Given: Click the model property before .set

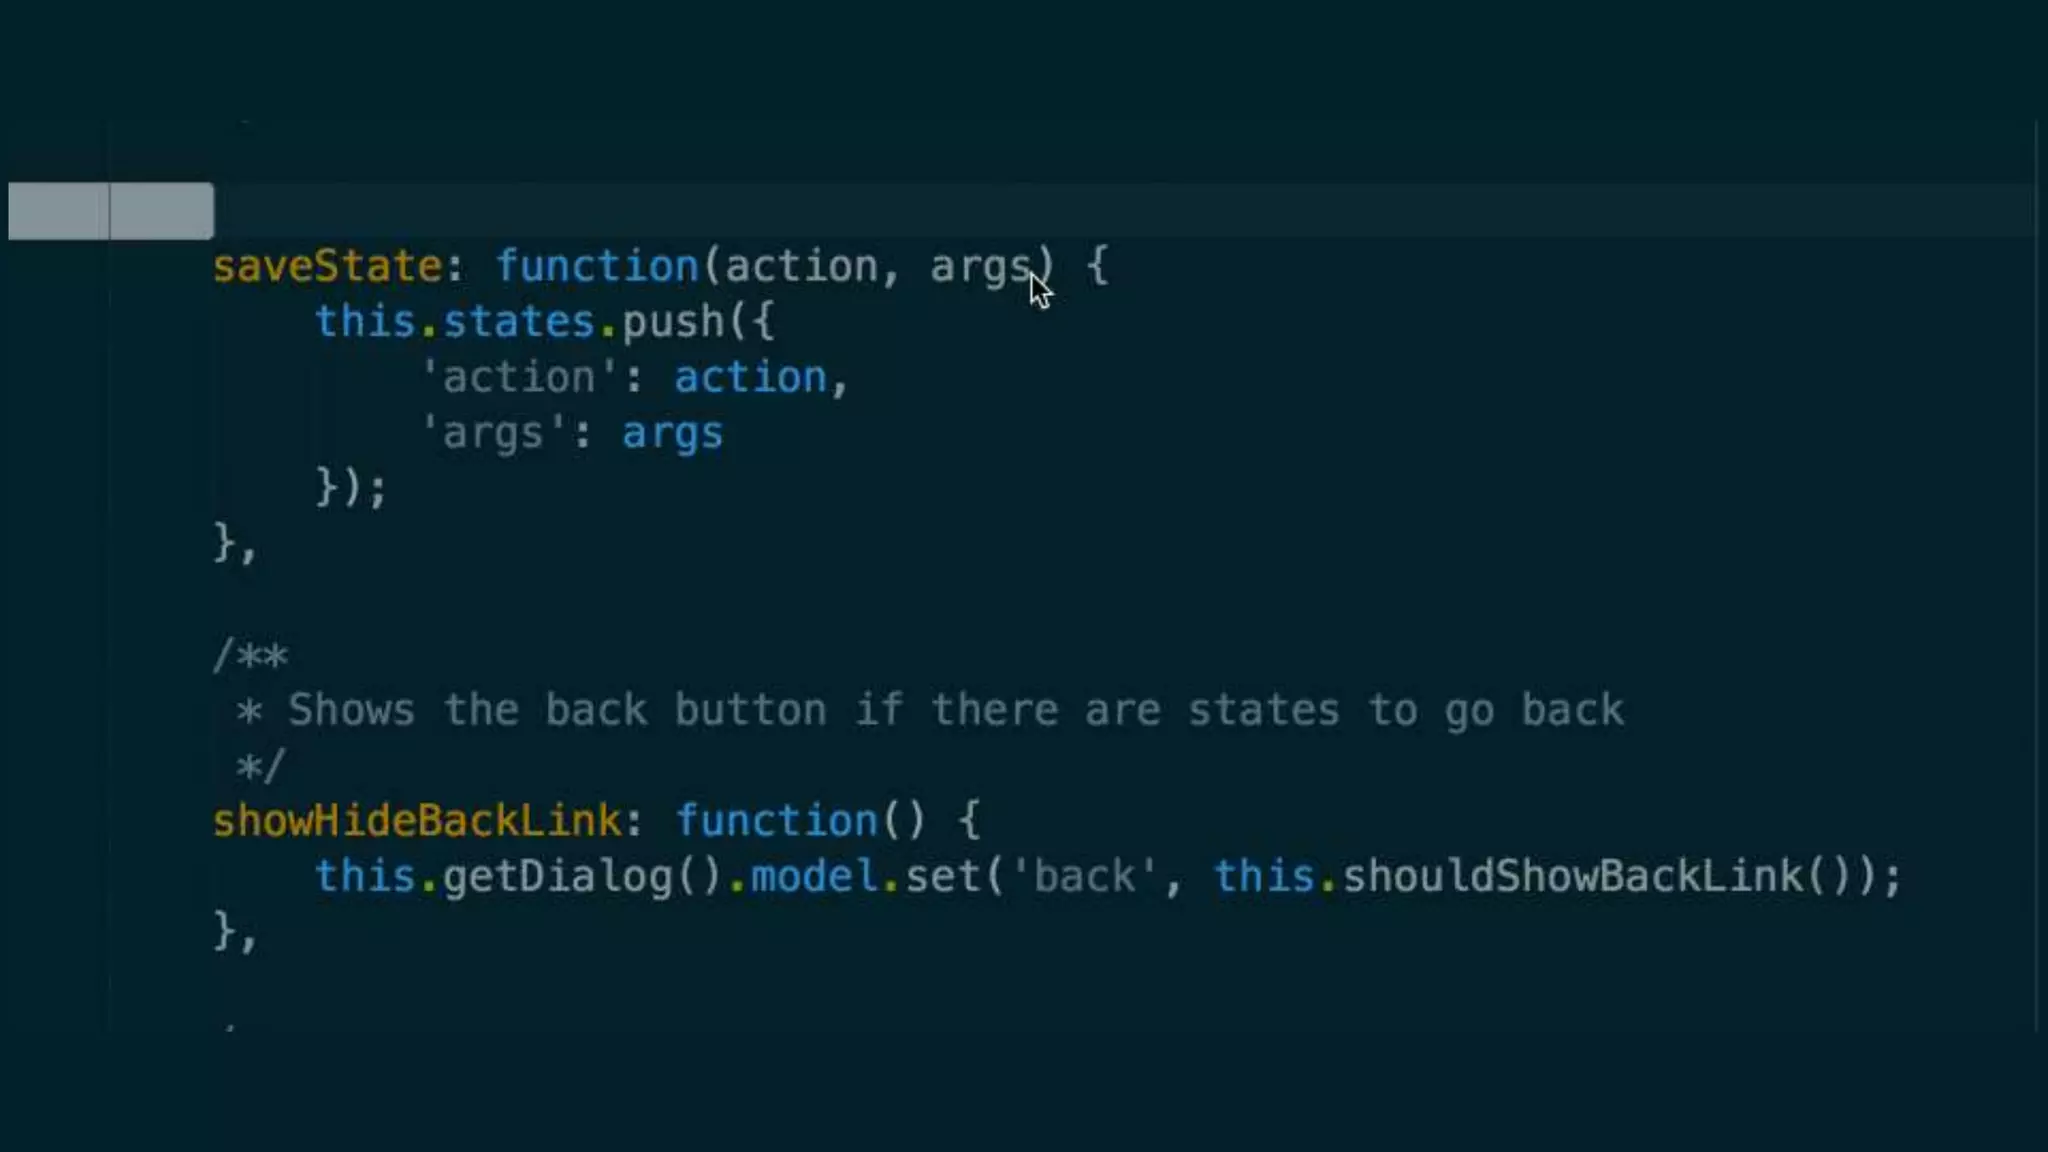Looking at the screenshot, I should point(814,877).
